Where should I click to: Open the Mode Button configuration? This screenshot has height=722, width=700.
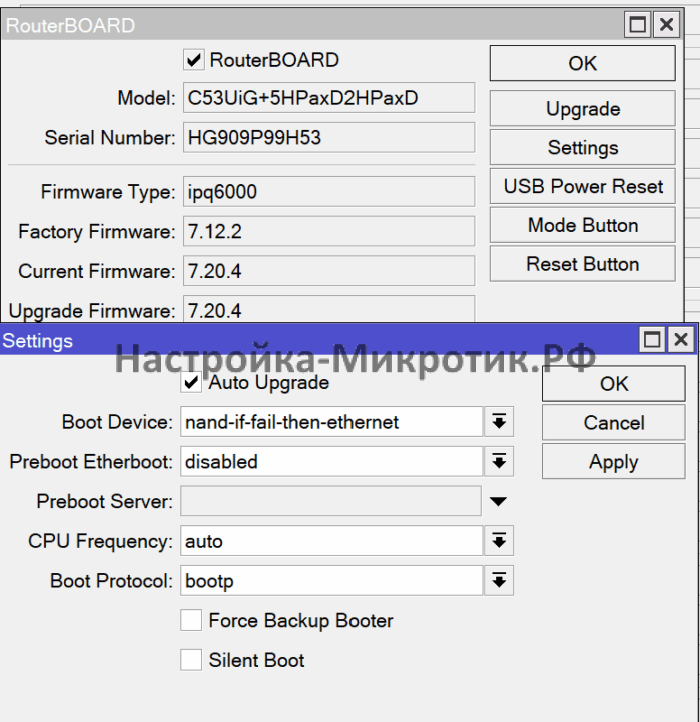(582, 226)
